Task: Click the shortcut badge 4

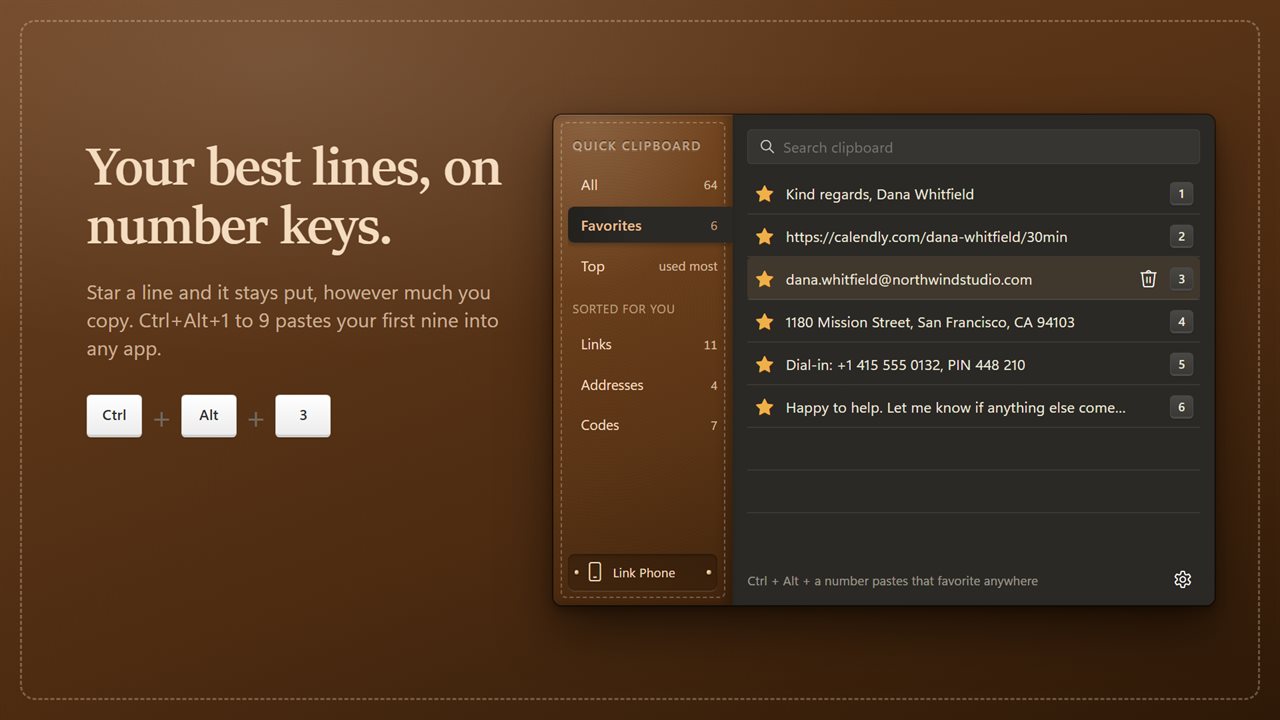Action: [x=1181, y=322]
